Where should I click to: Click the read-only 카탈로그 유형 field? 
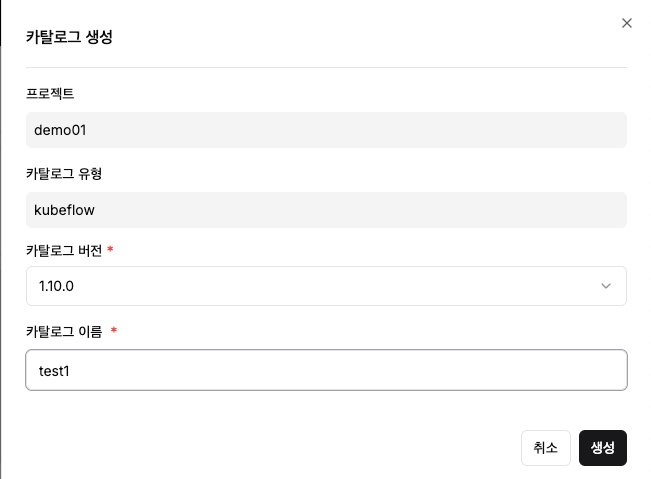(326, 210)
